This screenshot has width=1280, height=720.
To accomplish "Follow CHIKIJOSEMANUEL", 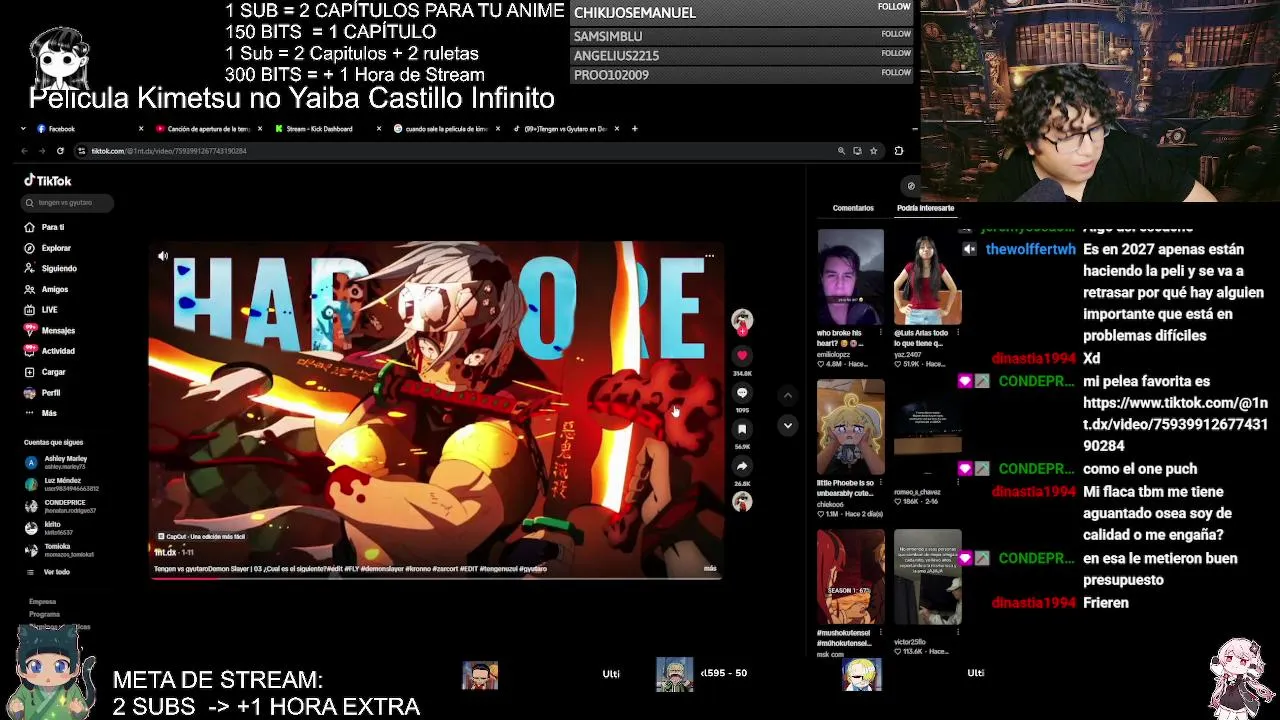I will point(894,7).
